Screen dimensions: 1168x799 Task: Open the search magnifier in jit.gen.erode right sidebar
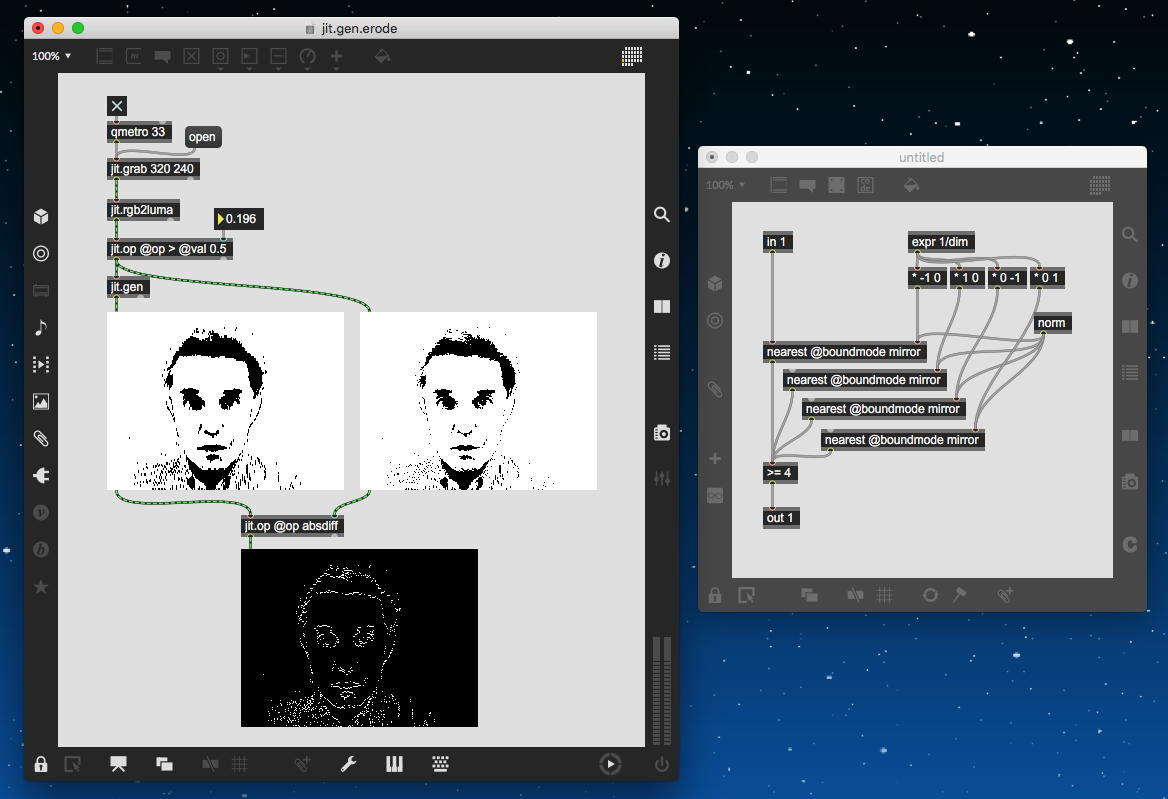pos(661,214)
